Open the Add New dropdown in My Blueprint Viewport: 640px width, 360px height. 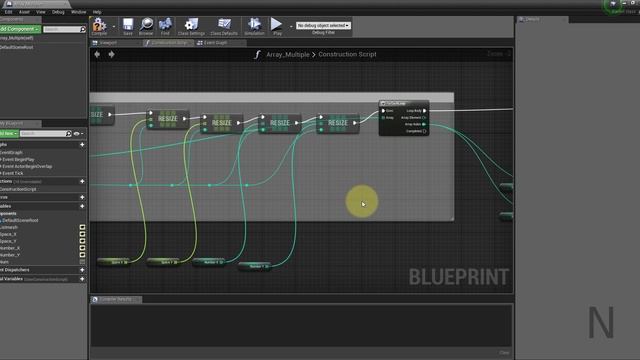(x=9, y=133)
